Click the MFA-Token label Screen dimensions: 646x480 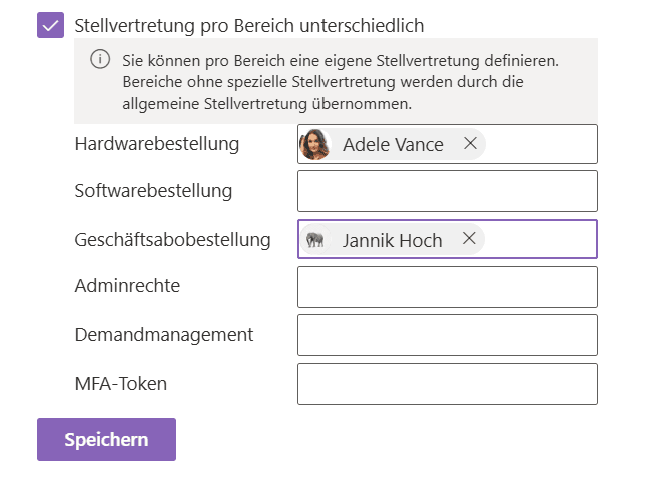[121, 384]
